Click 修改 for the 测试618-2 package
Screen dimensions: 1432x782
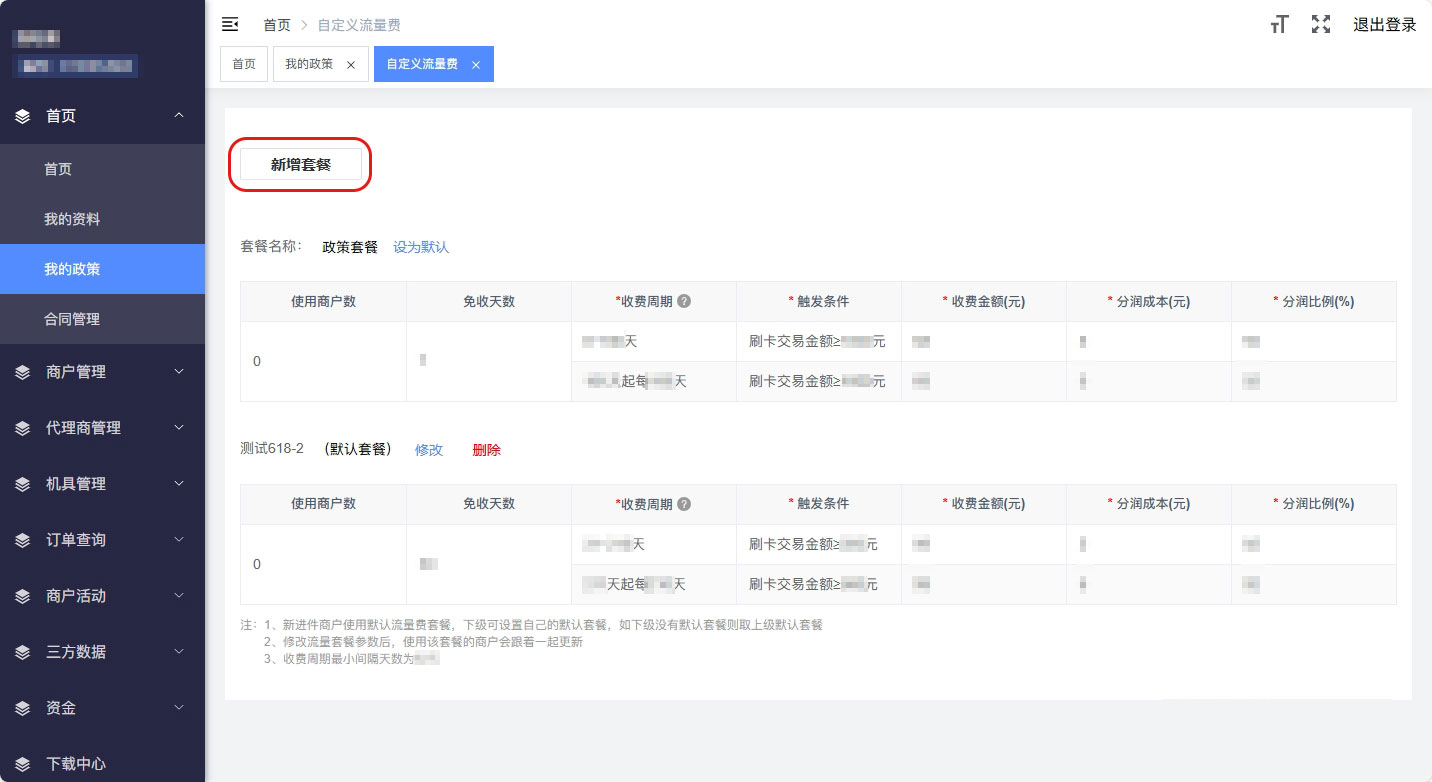coord(429,450)
